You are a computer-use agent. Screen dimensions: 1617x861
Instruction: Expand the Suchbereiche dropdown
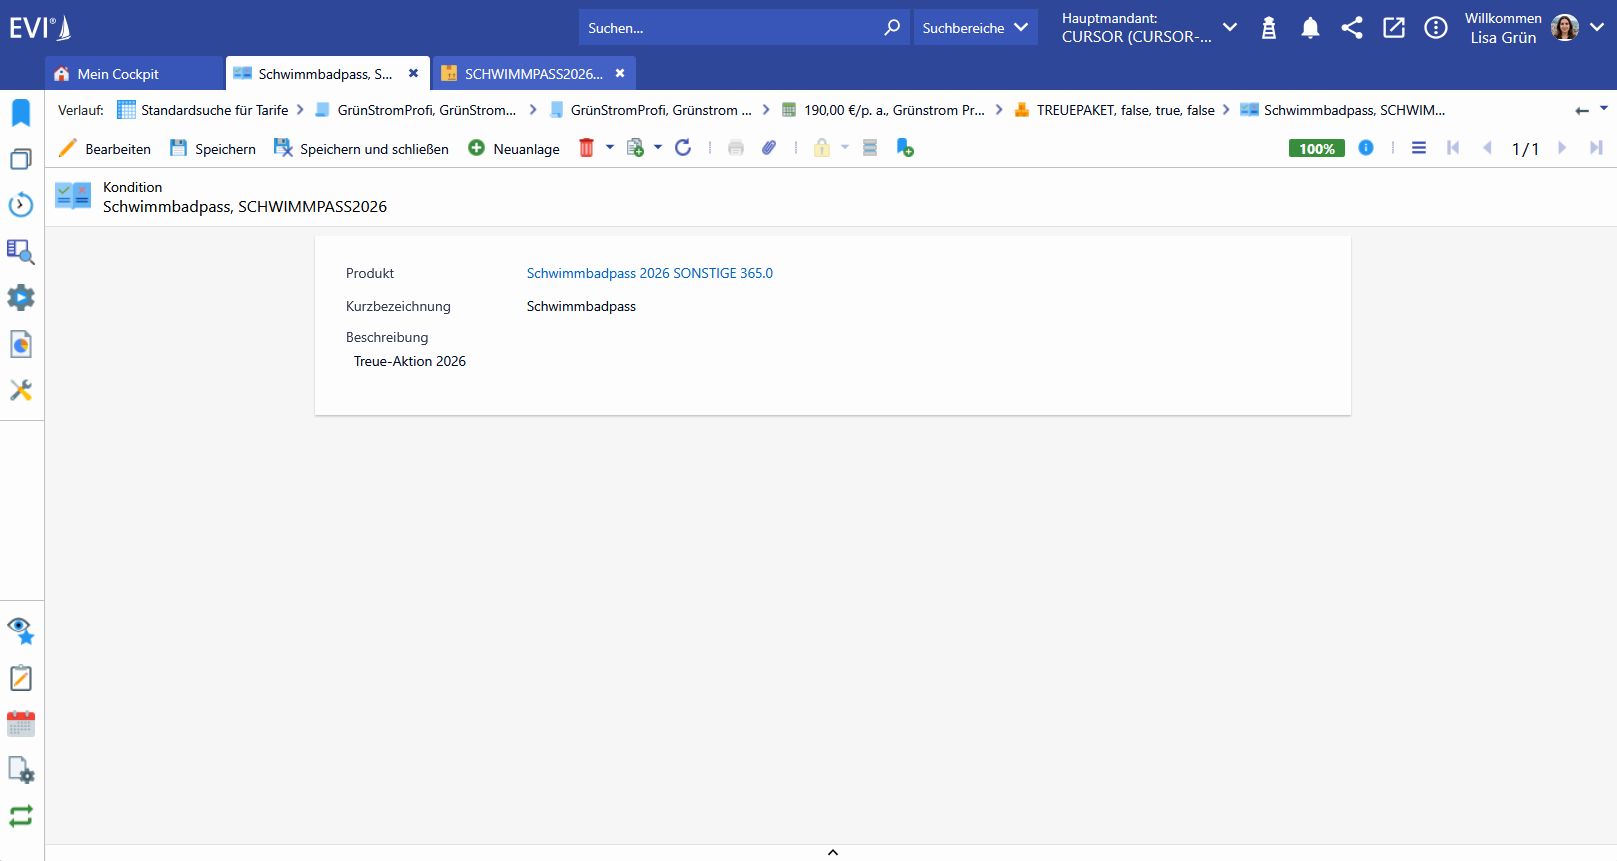[x=975, y=28]
